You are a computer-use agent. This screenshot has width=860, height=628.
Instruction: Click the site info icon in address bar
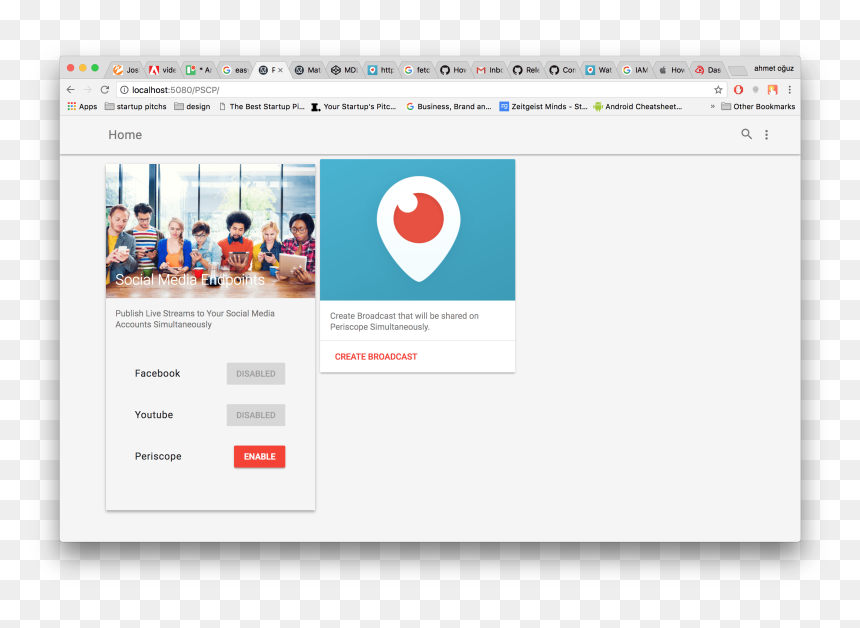[x=125, y=90]
